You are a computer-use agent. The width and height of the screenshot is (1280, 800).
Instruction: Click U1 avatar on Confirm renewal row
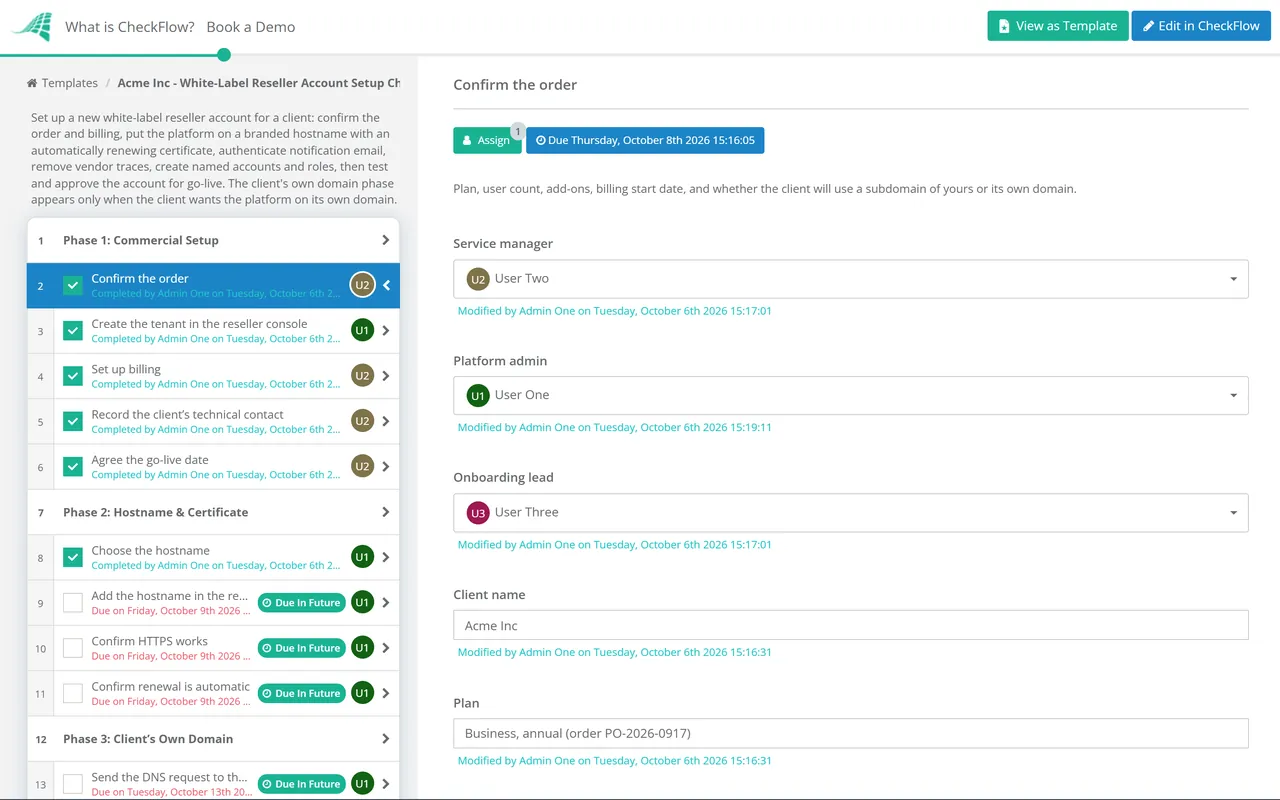(x=362, y=693)
